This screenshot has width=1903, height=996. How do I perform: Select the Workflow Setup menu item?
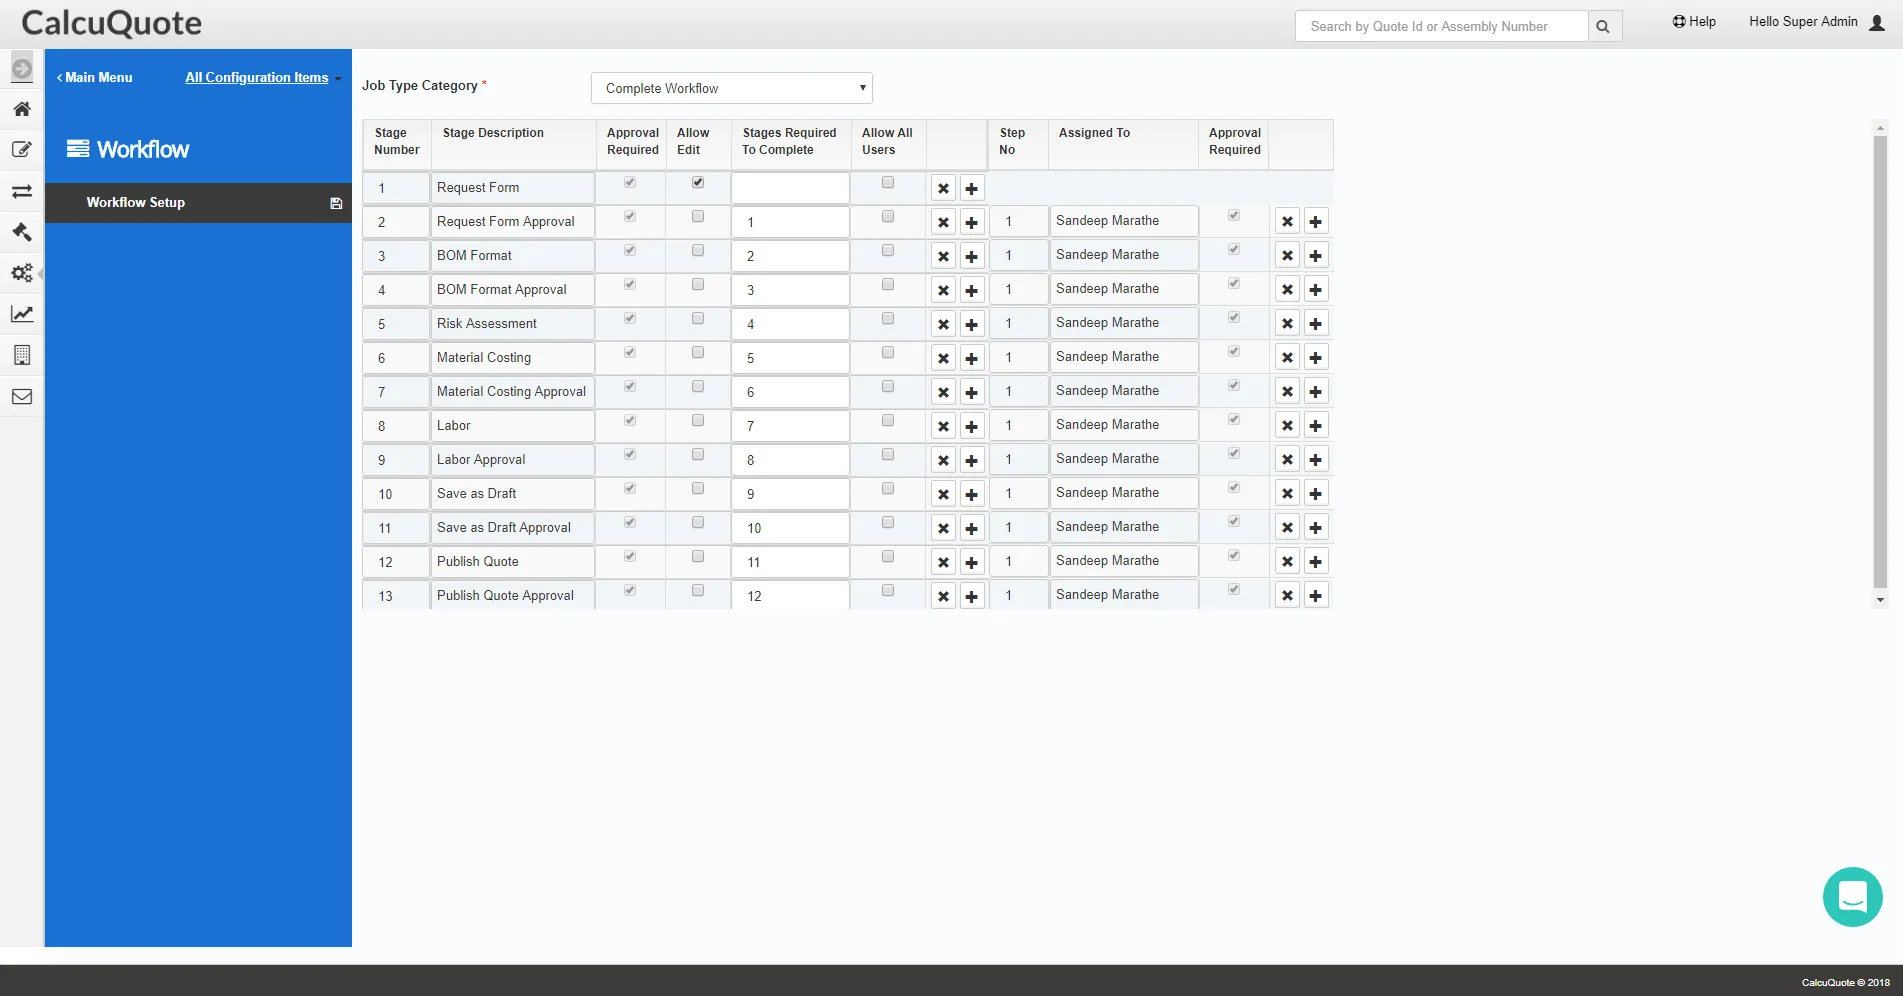tap(198, 203)
